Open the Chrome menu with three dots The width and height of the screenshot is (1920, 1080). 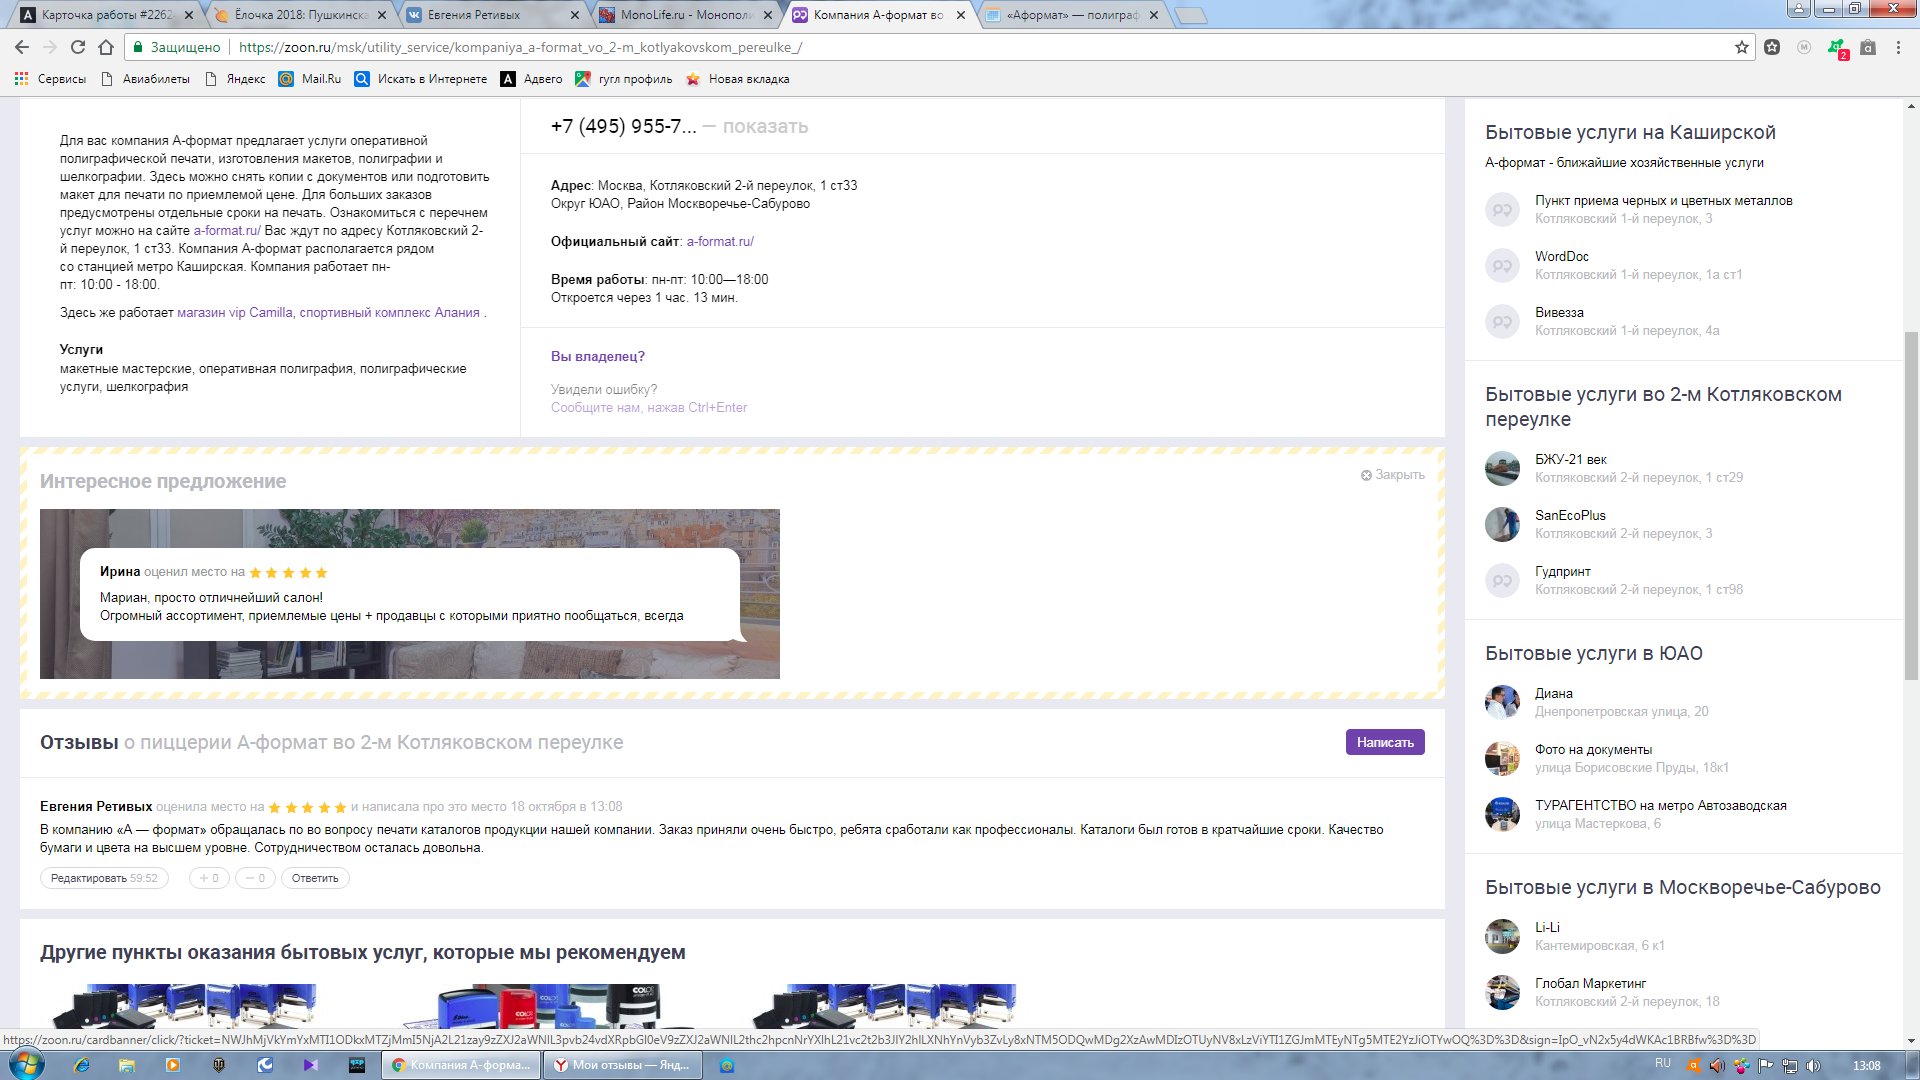pos(1898,47)
